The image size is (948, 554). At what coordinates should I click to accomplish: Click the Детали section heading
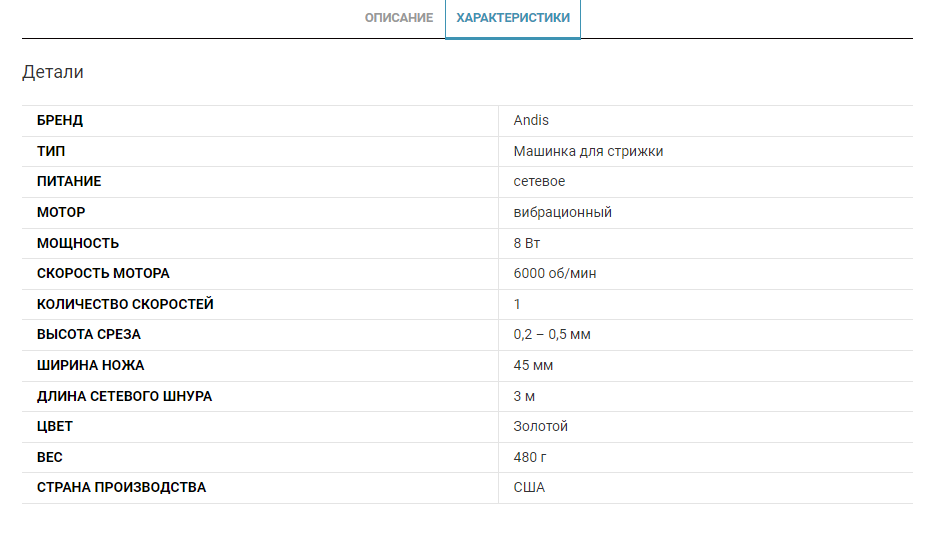pyautogui.click(x=53, y=72)
